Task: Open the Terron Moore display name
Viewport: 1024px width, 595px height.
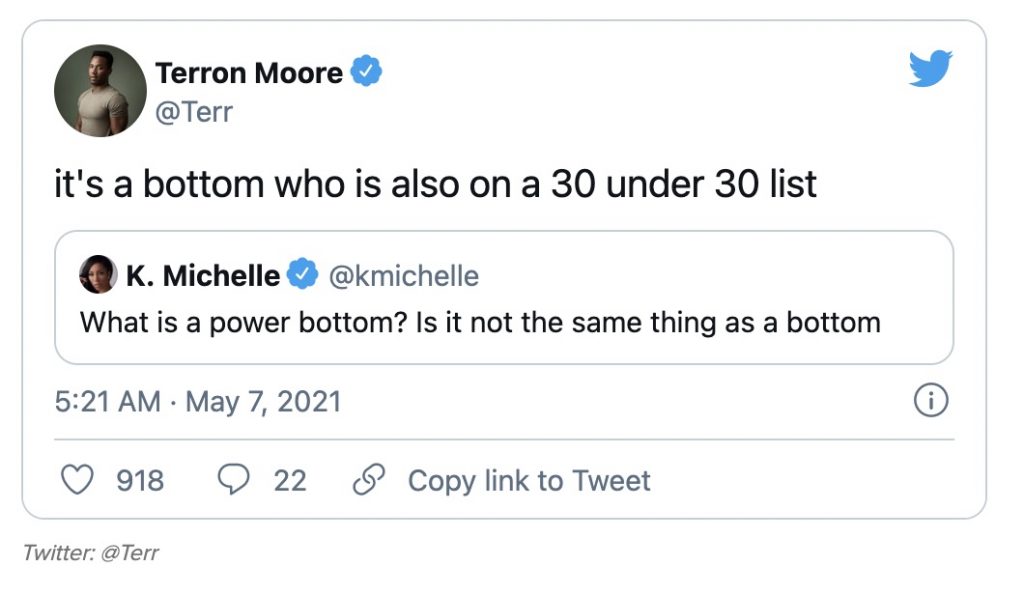Action: (249, 73)
